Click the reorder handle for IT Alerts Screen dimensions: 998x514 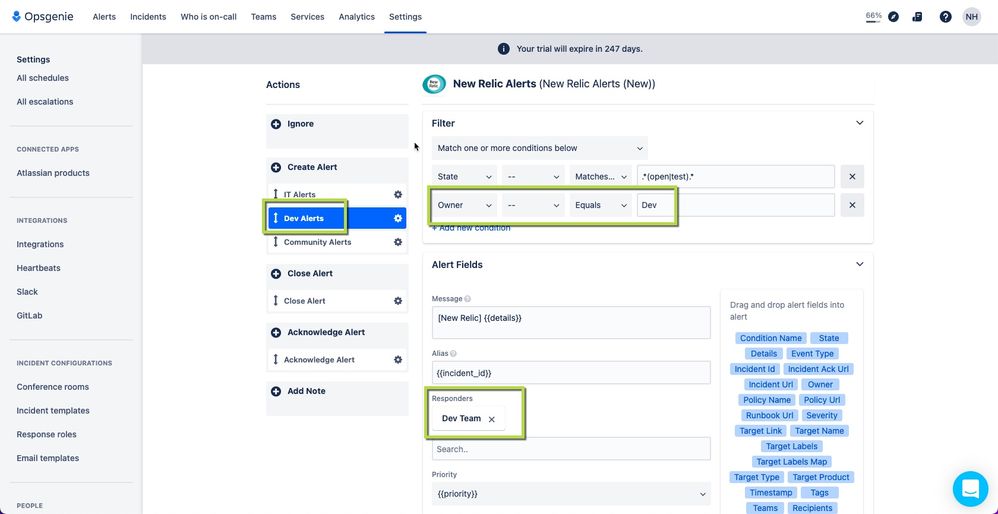pyautogui.click(x=276, y=195)
